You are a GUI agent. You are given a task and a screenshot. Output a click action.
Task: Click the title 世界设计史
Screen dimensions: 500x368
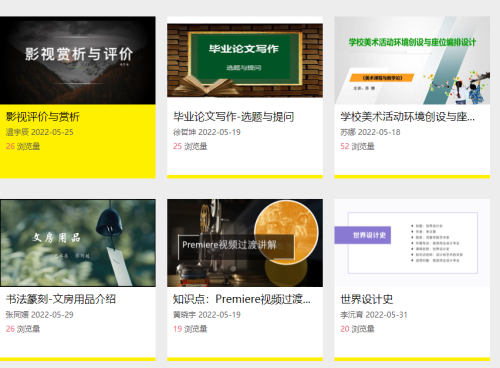(366, 299)
